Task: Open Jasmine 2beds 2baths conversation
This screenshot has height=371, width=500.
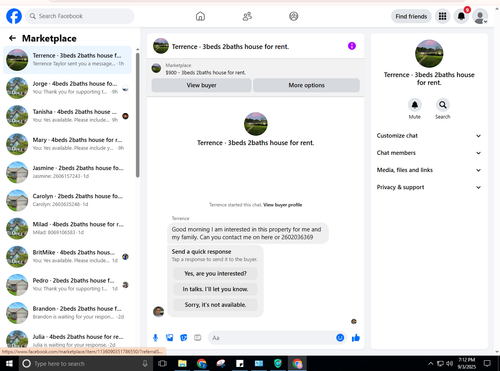Action: 67,172
